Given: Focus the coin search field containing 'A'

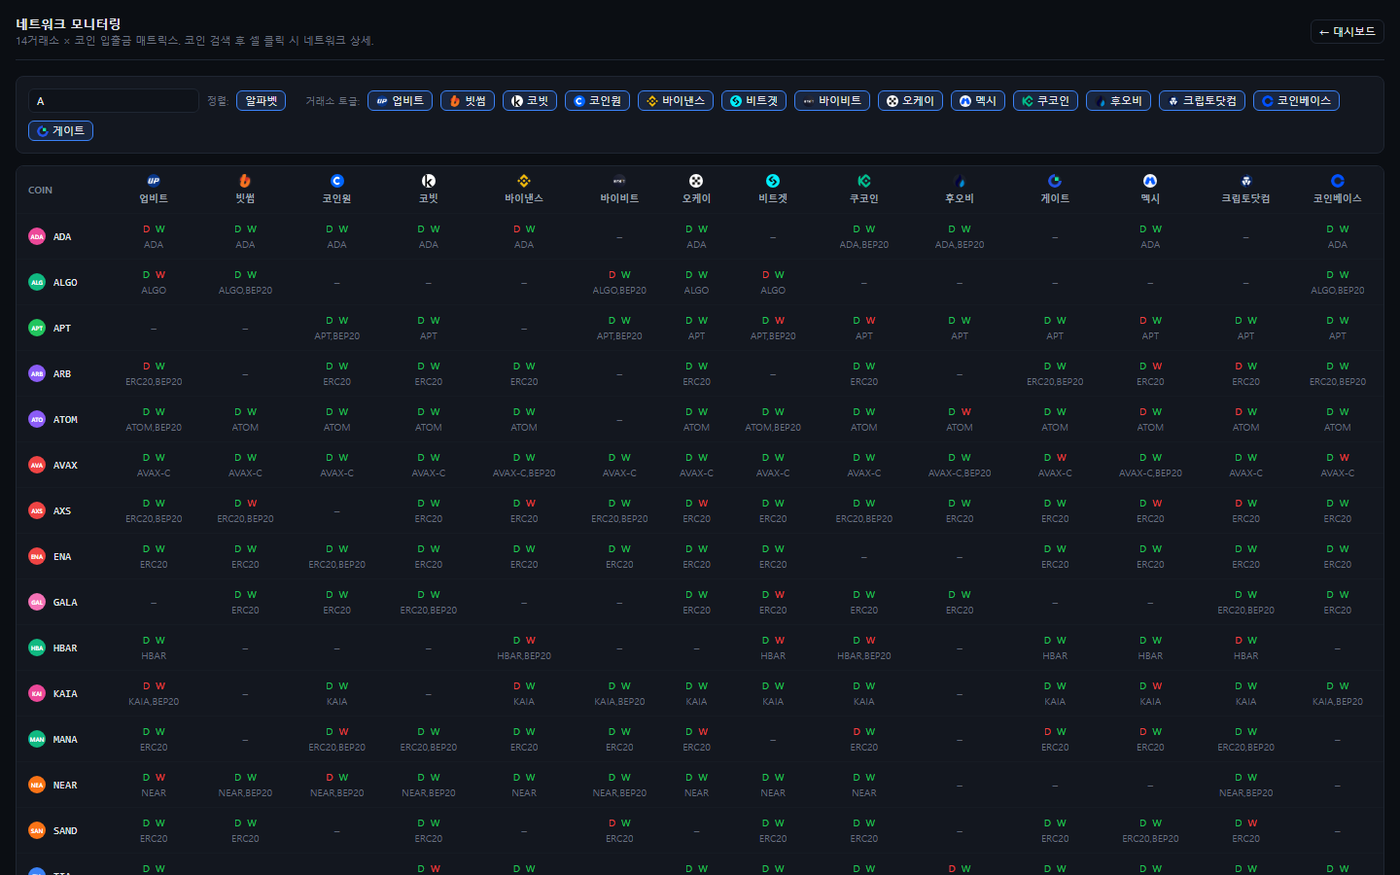Looking at the screenshot, I should point(113,101).
